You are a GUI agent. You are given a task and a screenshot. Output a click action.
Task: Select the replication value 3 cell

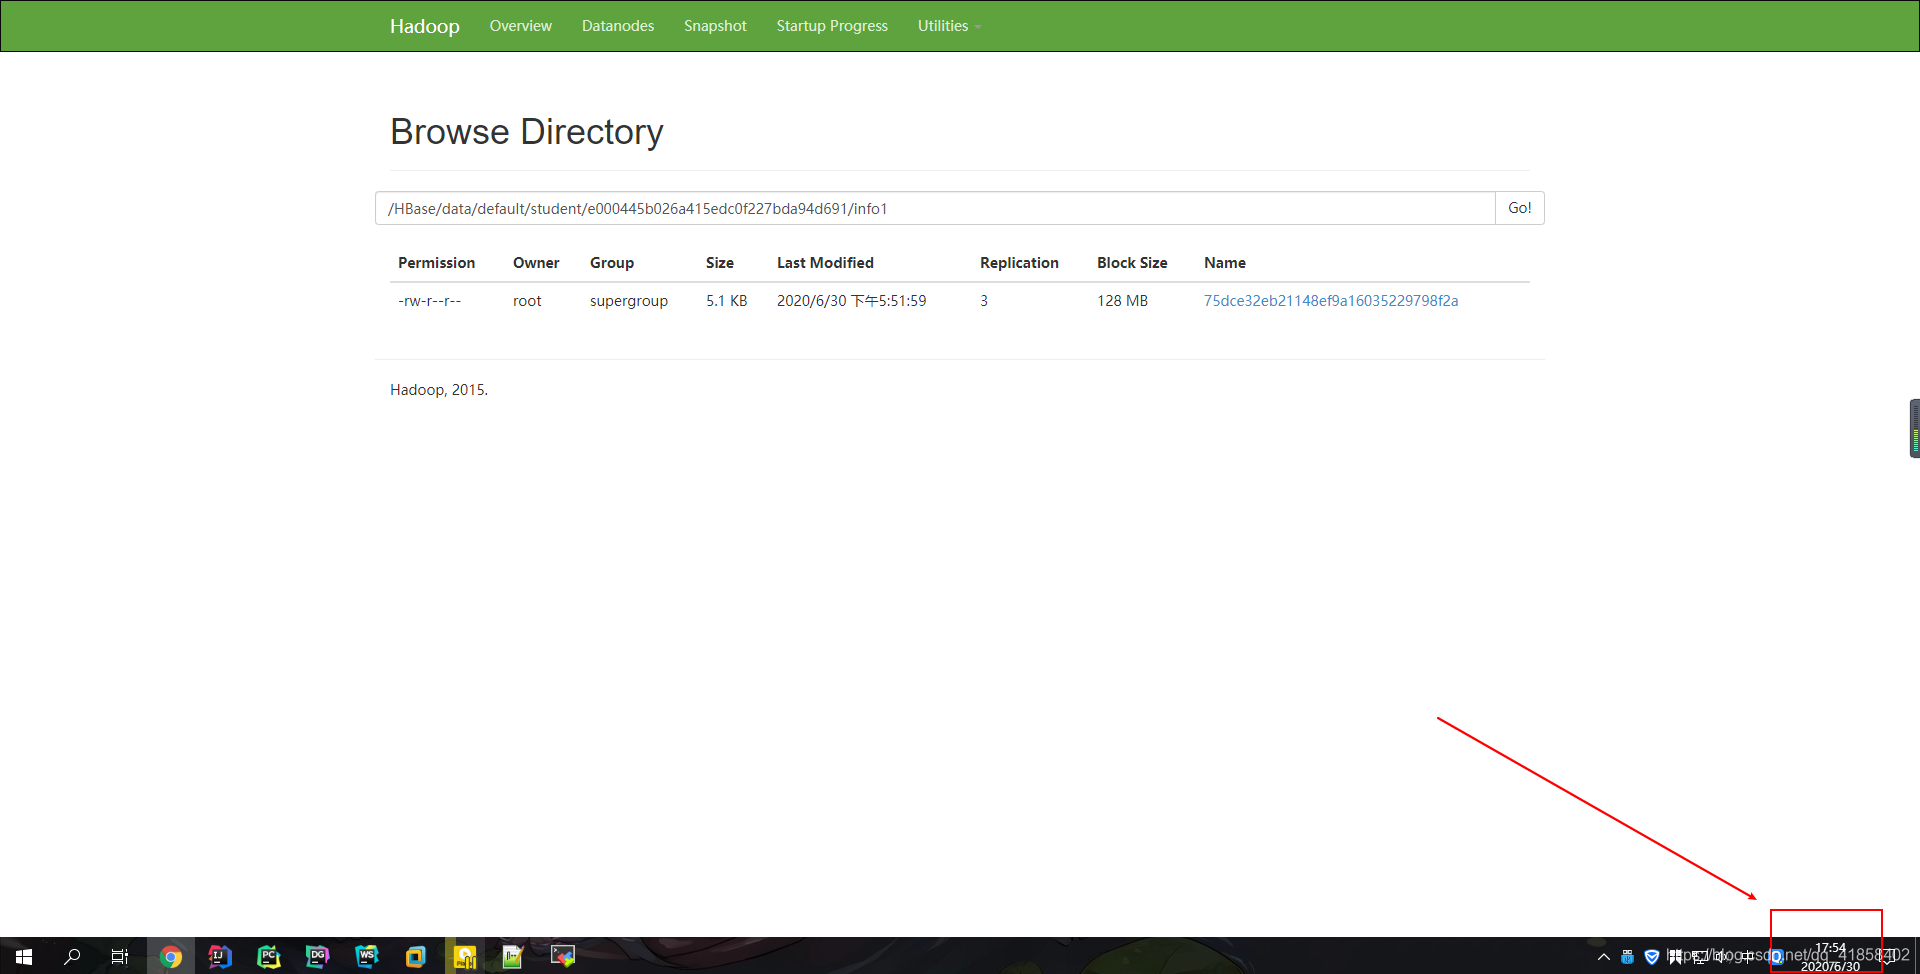[x=984, y=301]
